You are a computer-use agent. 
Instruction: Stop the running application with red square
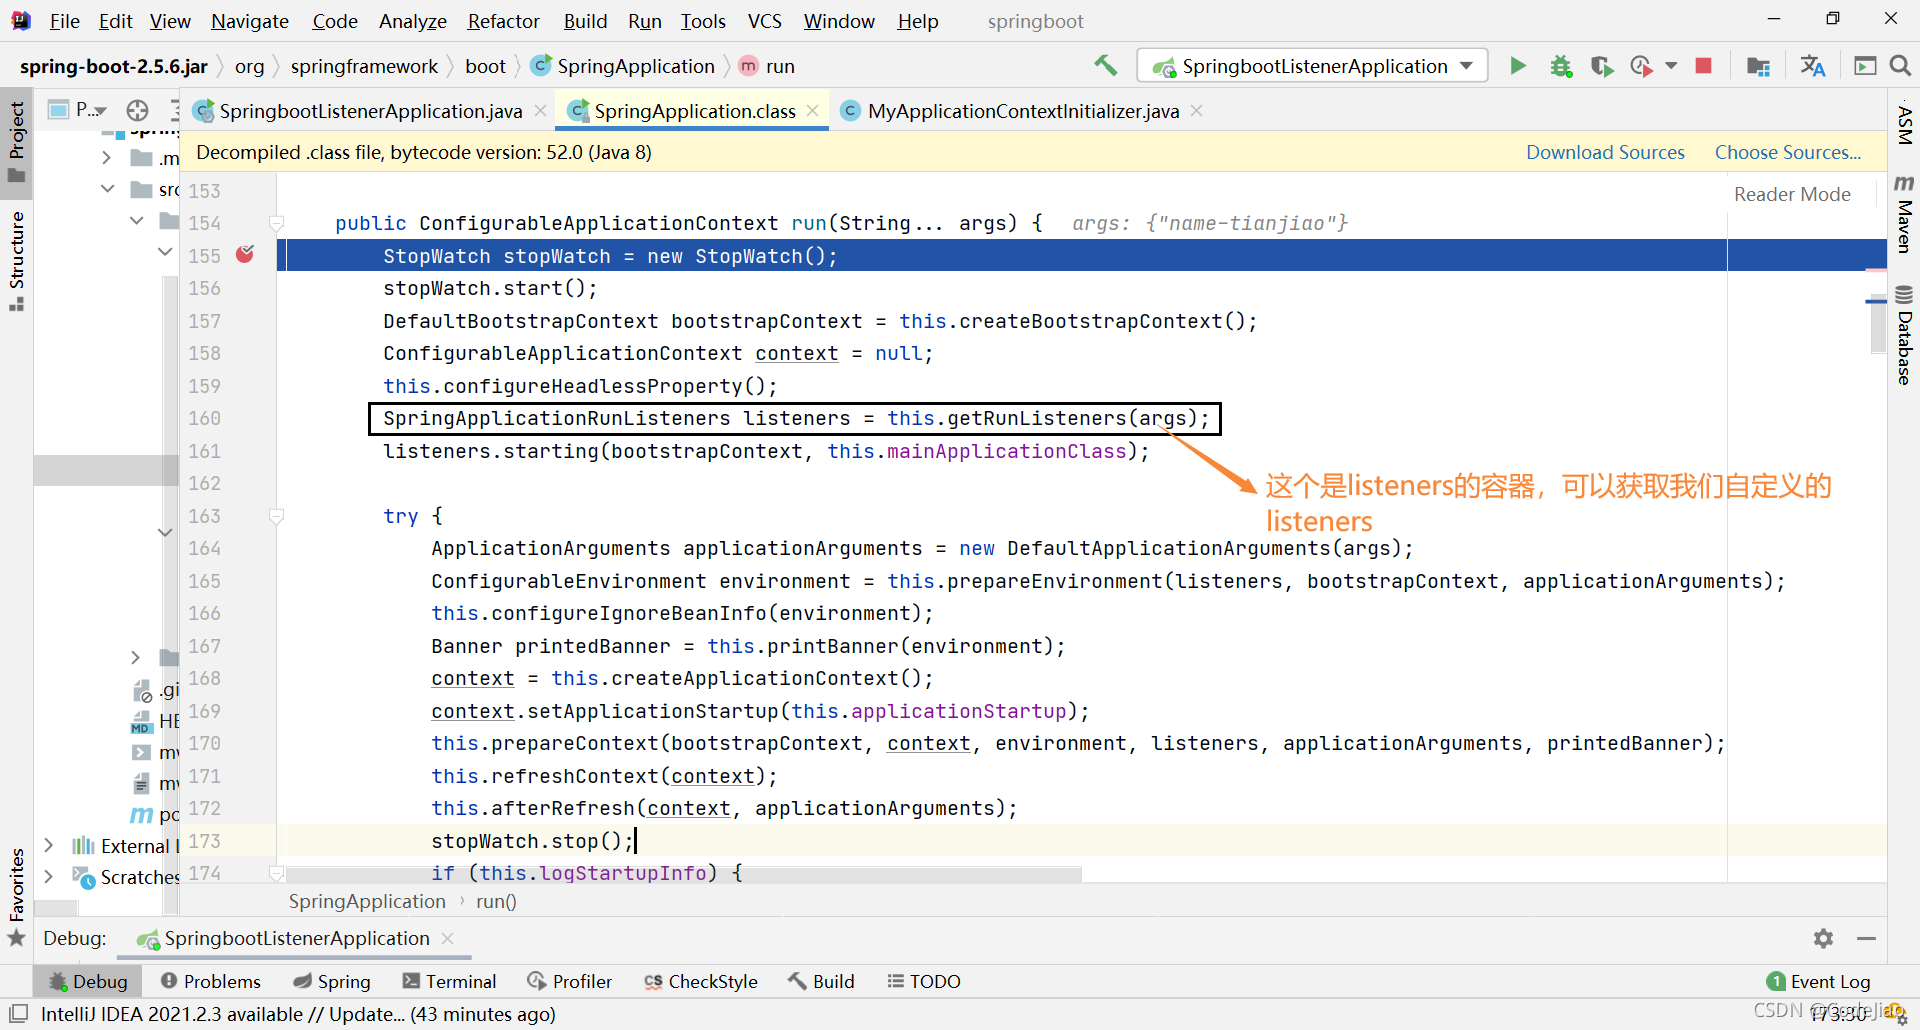click(x=1704, y=66)
